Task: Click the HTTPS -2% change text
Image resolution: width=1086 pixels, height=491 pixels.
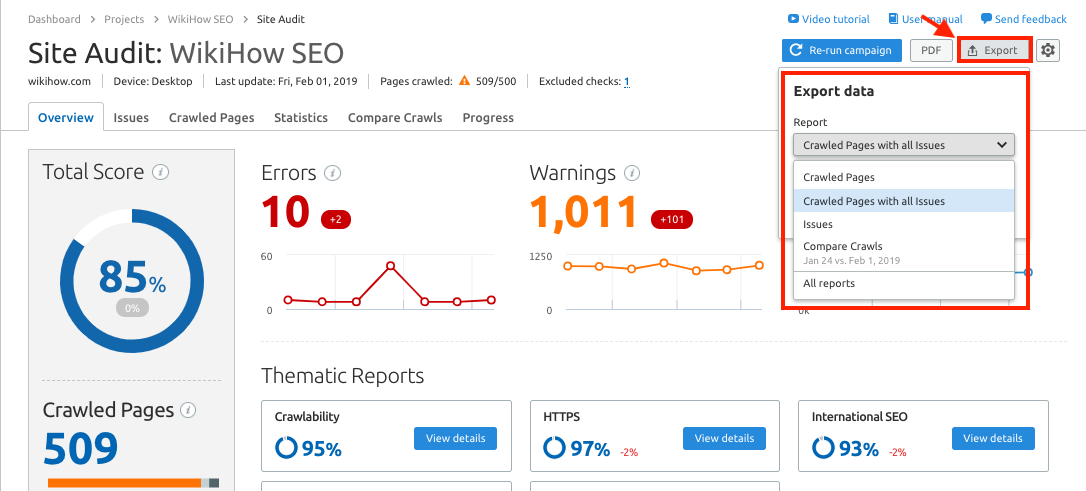Action: pyautogui.click(x=629, y=452)
